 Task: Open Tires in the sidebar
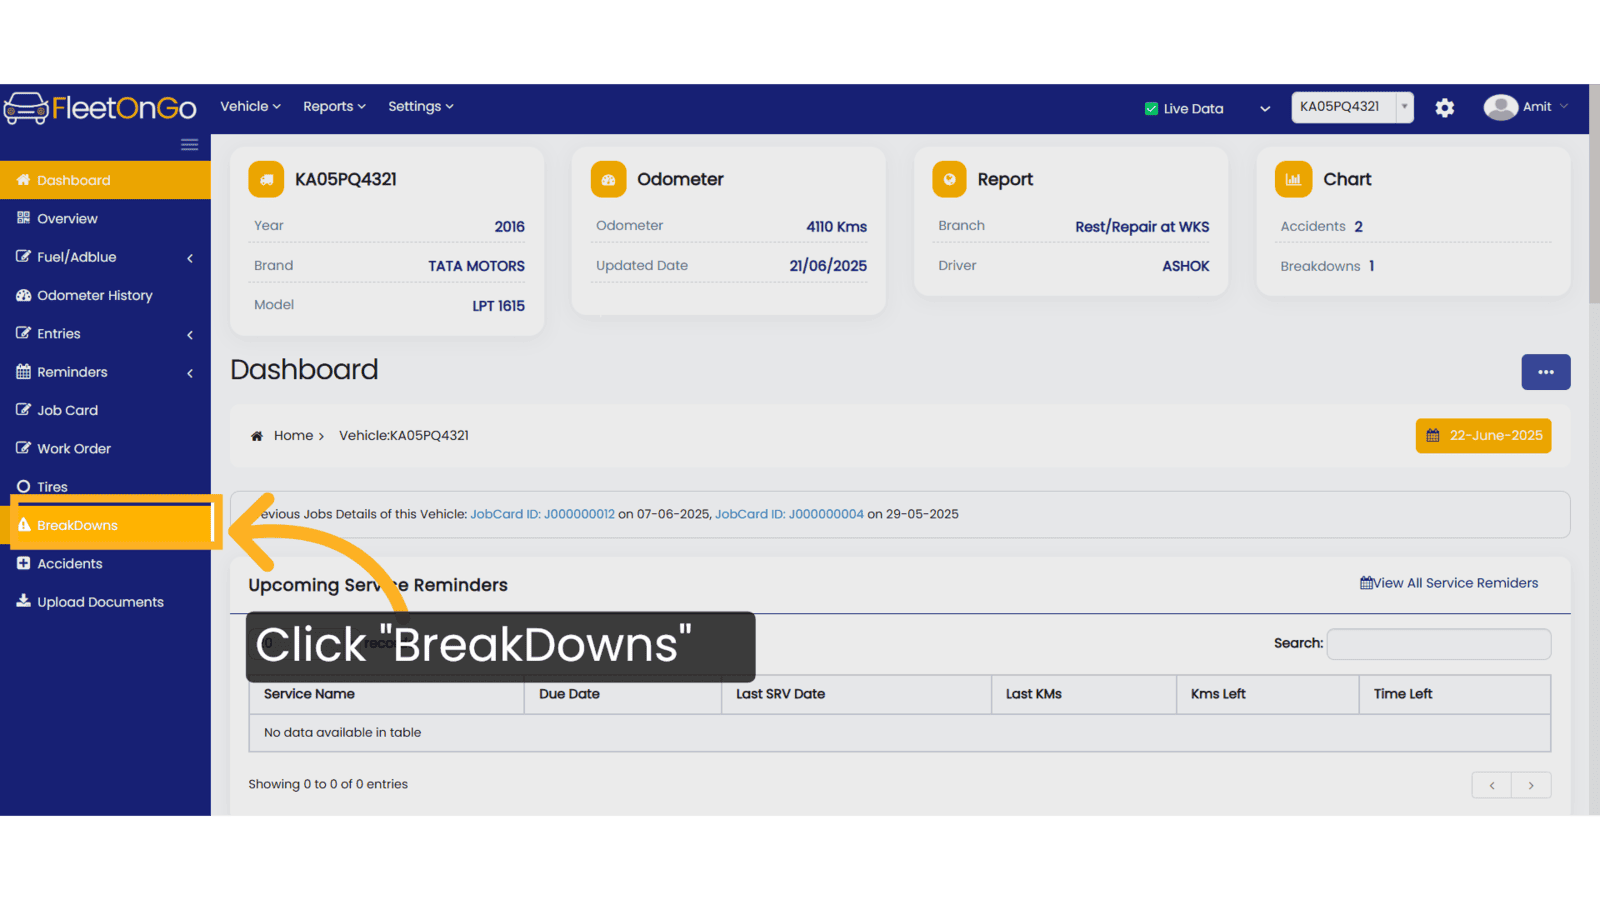pos(105,487)
